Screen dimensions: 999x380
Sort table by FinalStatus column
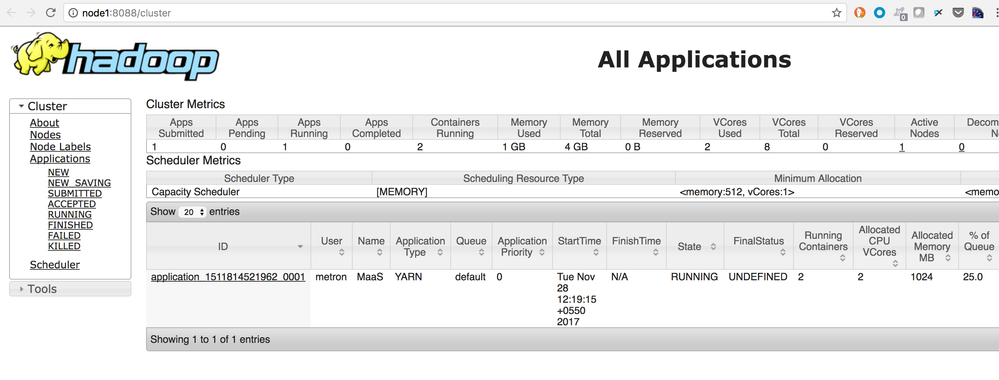pos(758,246)
